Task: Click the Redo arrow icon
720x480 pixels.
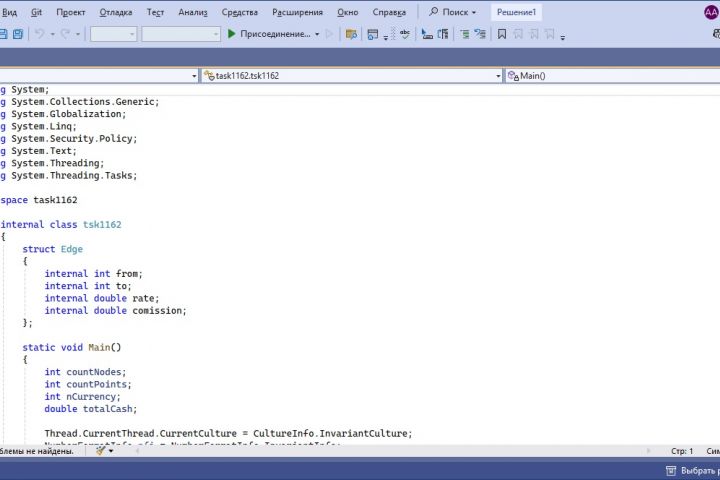Action: point(65,34)
